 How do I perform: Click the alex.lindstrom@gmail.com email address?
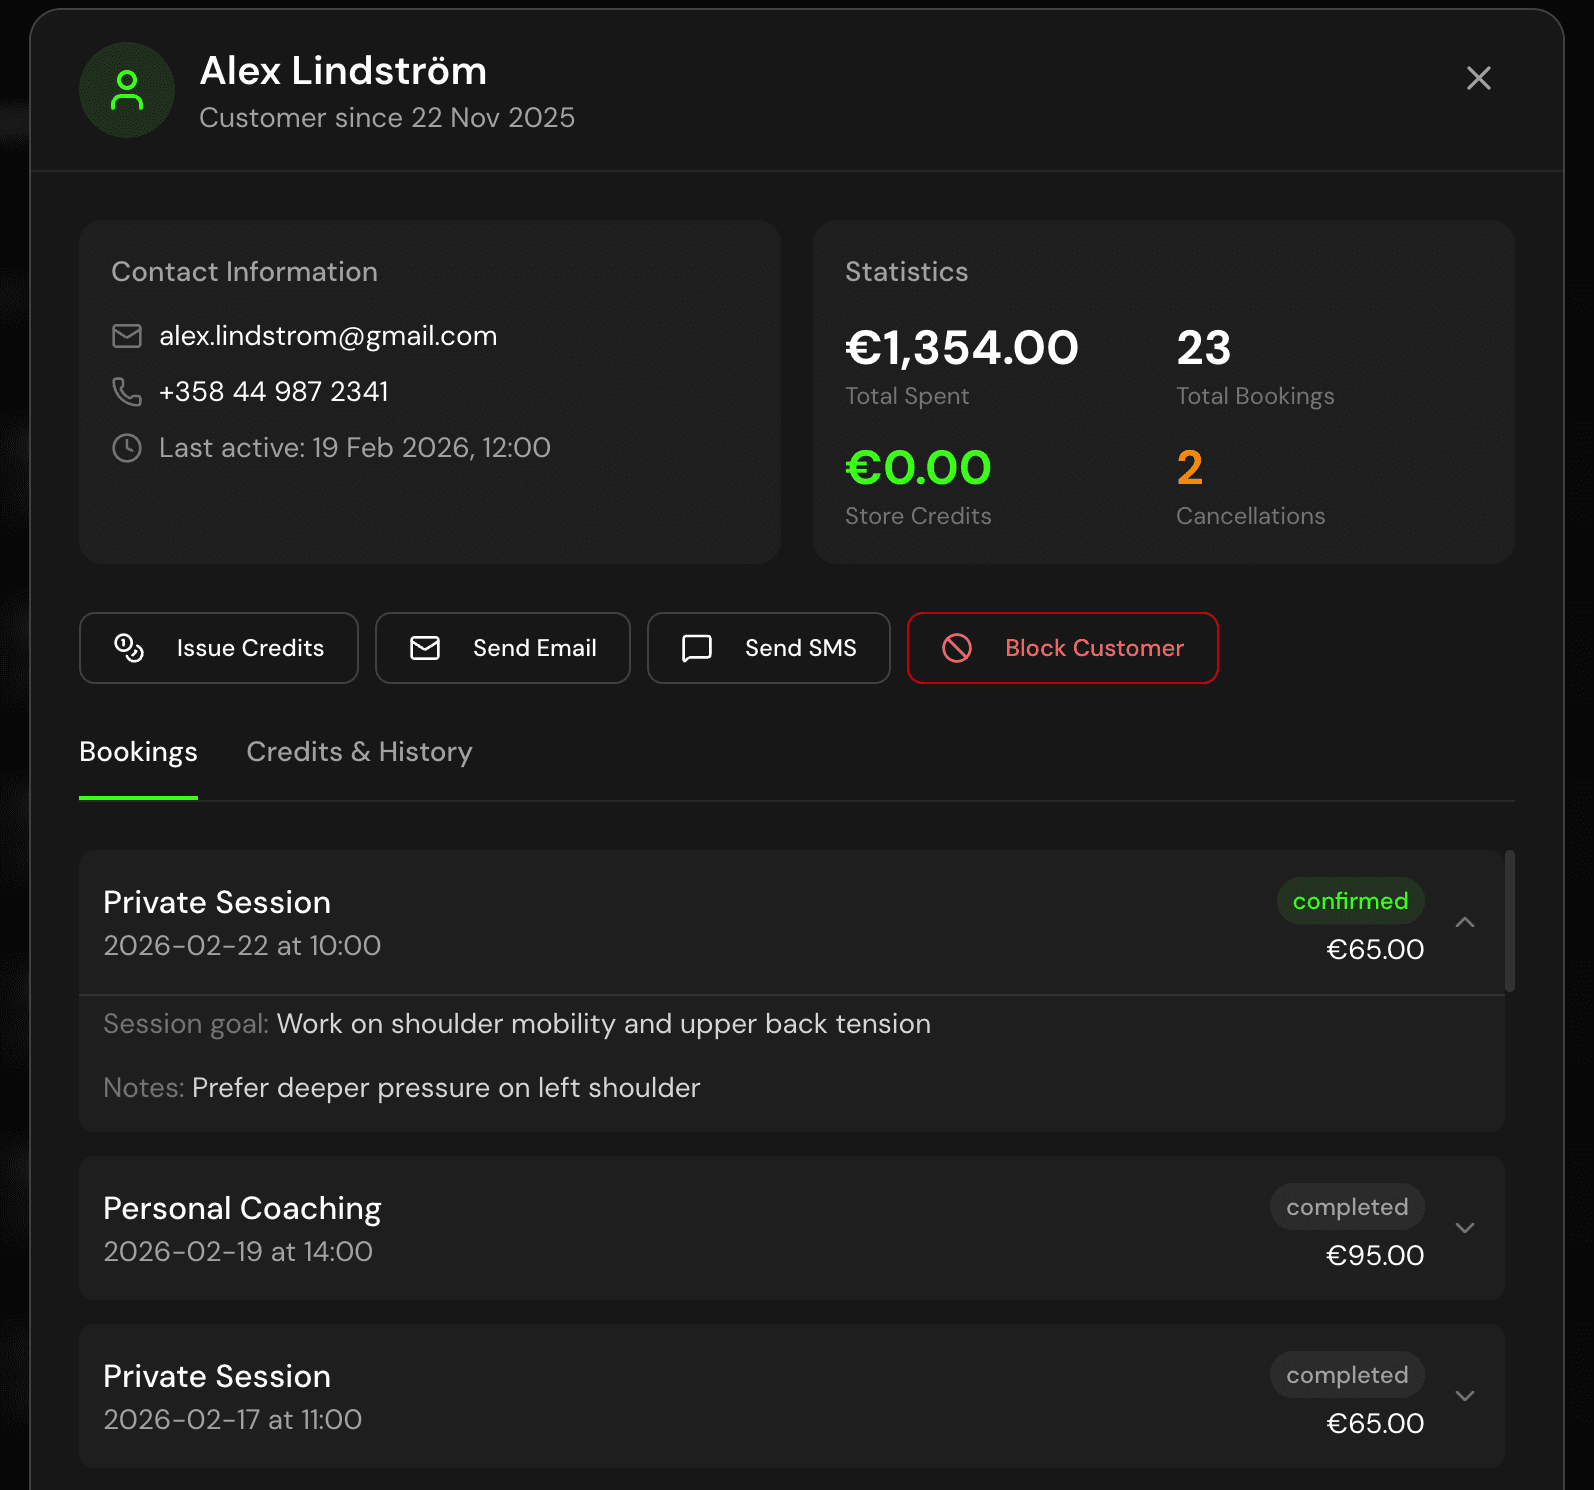(x=328, y=336)
